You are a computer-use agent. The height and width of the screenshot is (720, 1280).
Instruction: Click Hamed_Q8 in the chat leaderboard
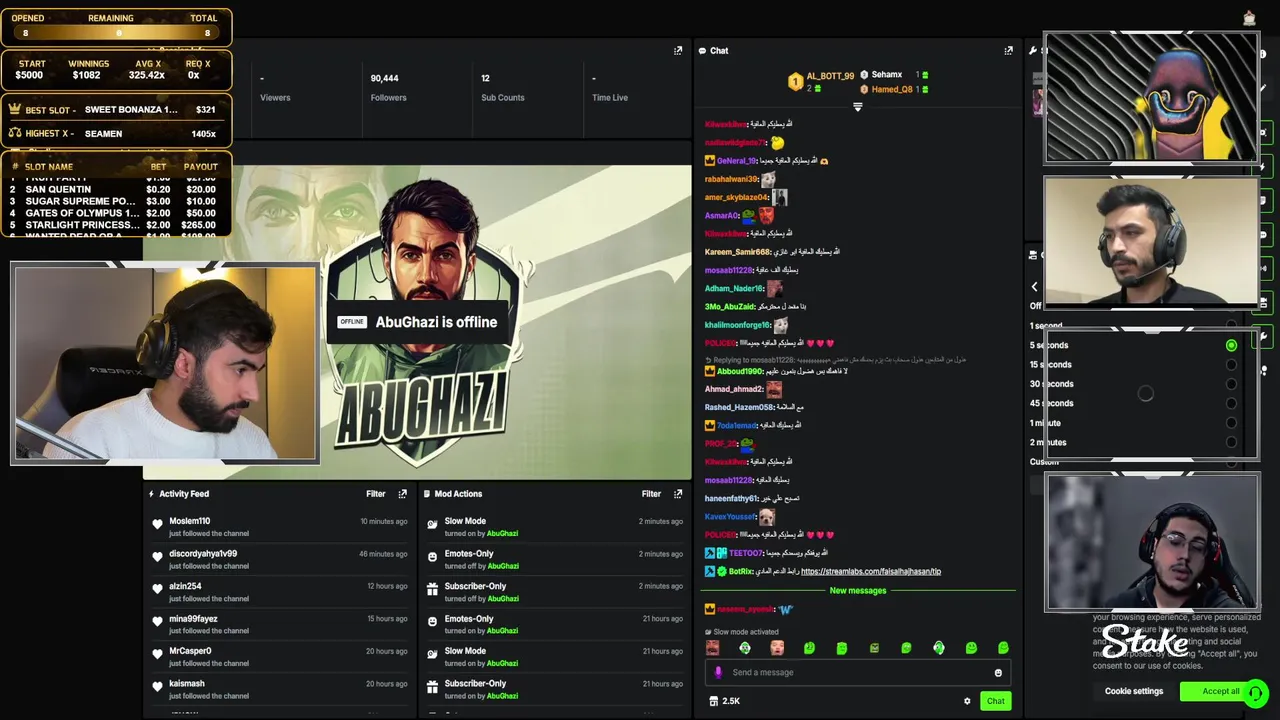[x=892, y=90]
